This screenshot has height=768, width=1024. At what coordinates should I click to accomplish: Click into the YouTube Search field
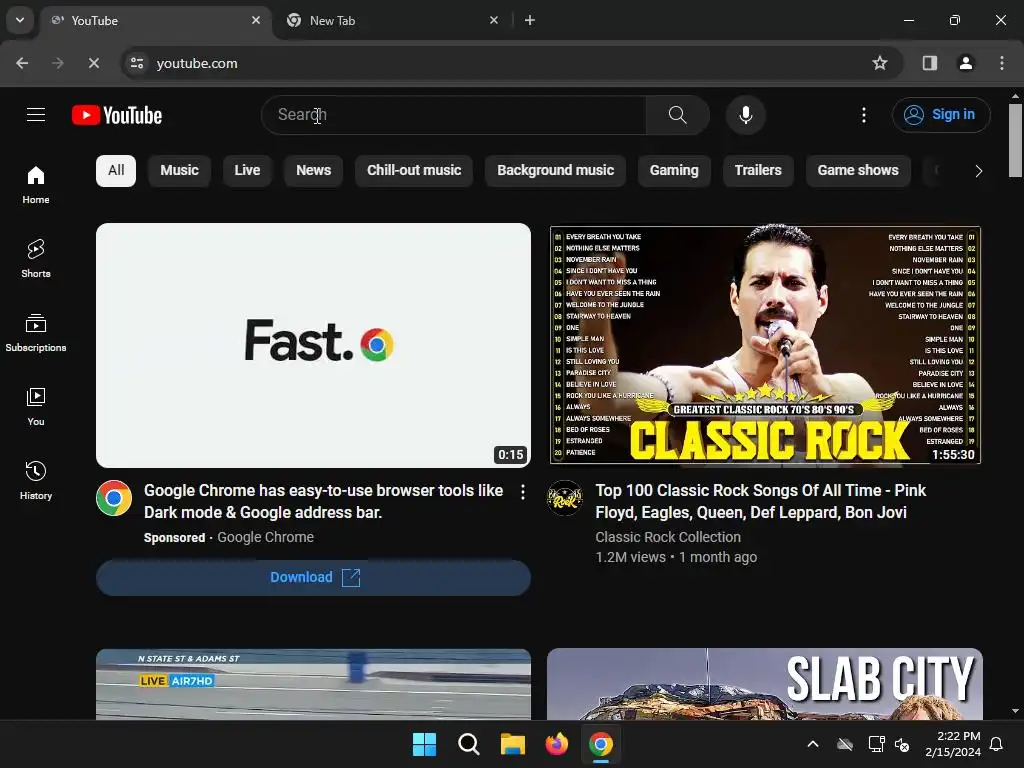pyautogui.click(x=455, y=115)
